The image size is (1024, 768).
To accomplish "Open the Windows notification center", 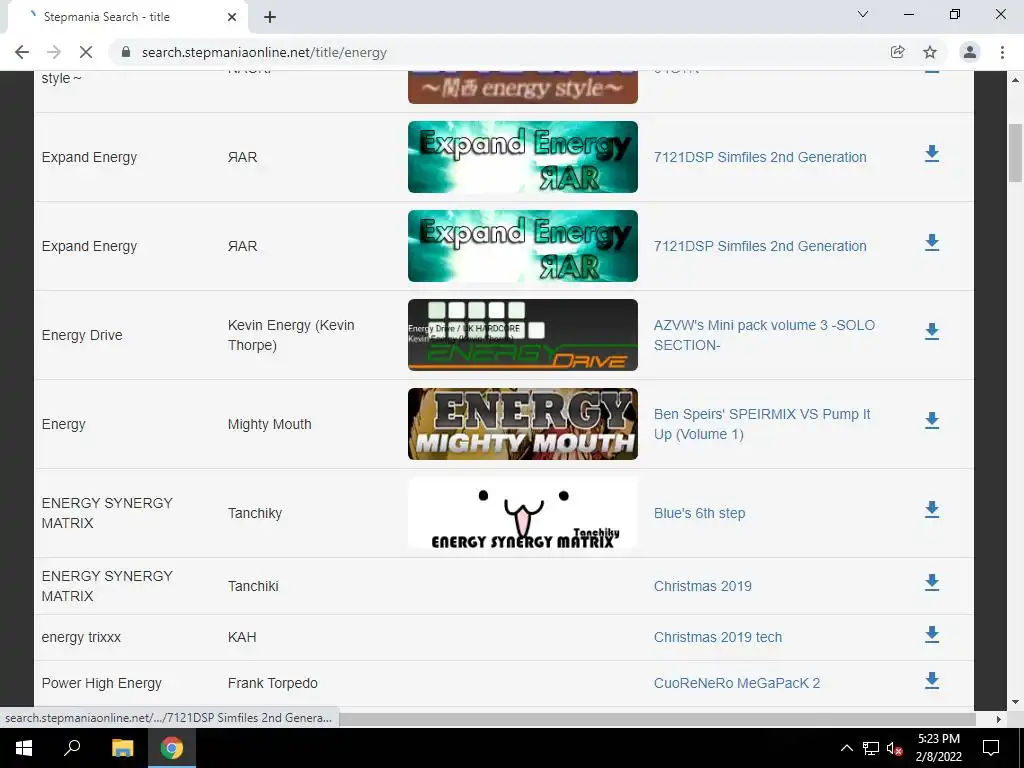I will coord(991,748).
